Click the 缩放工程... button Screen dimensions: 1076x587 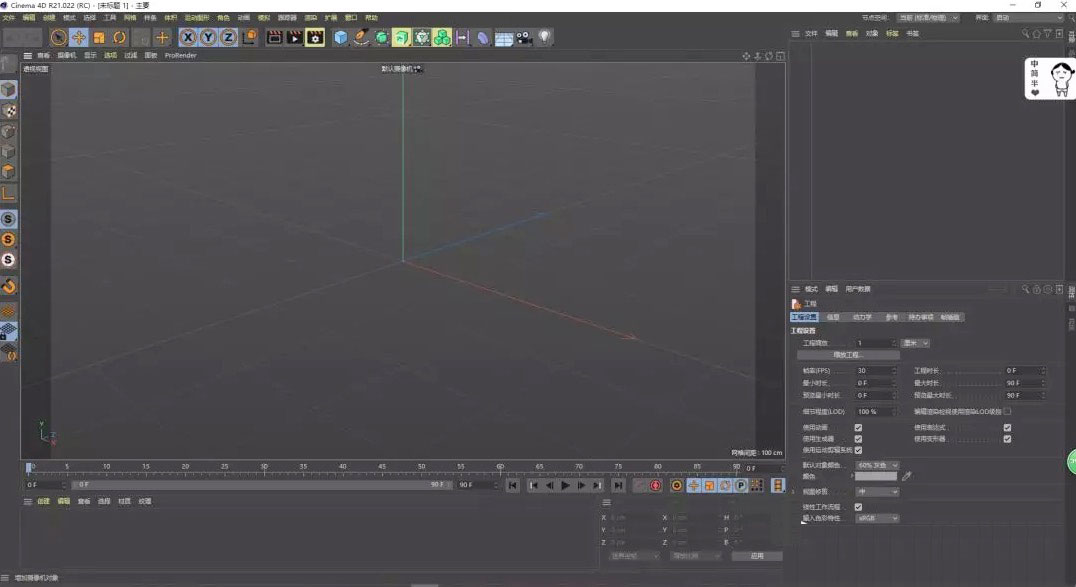coord(848,355)
